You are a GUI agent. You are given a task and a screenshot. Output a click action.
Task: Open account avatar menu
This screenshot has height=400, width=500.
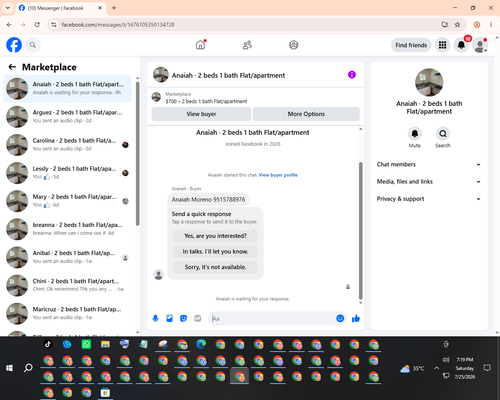(x=480, y=45)
